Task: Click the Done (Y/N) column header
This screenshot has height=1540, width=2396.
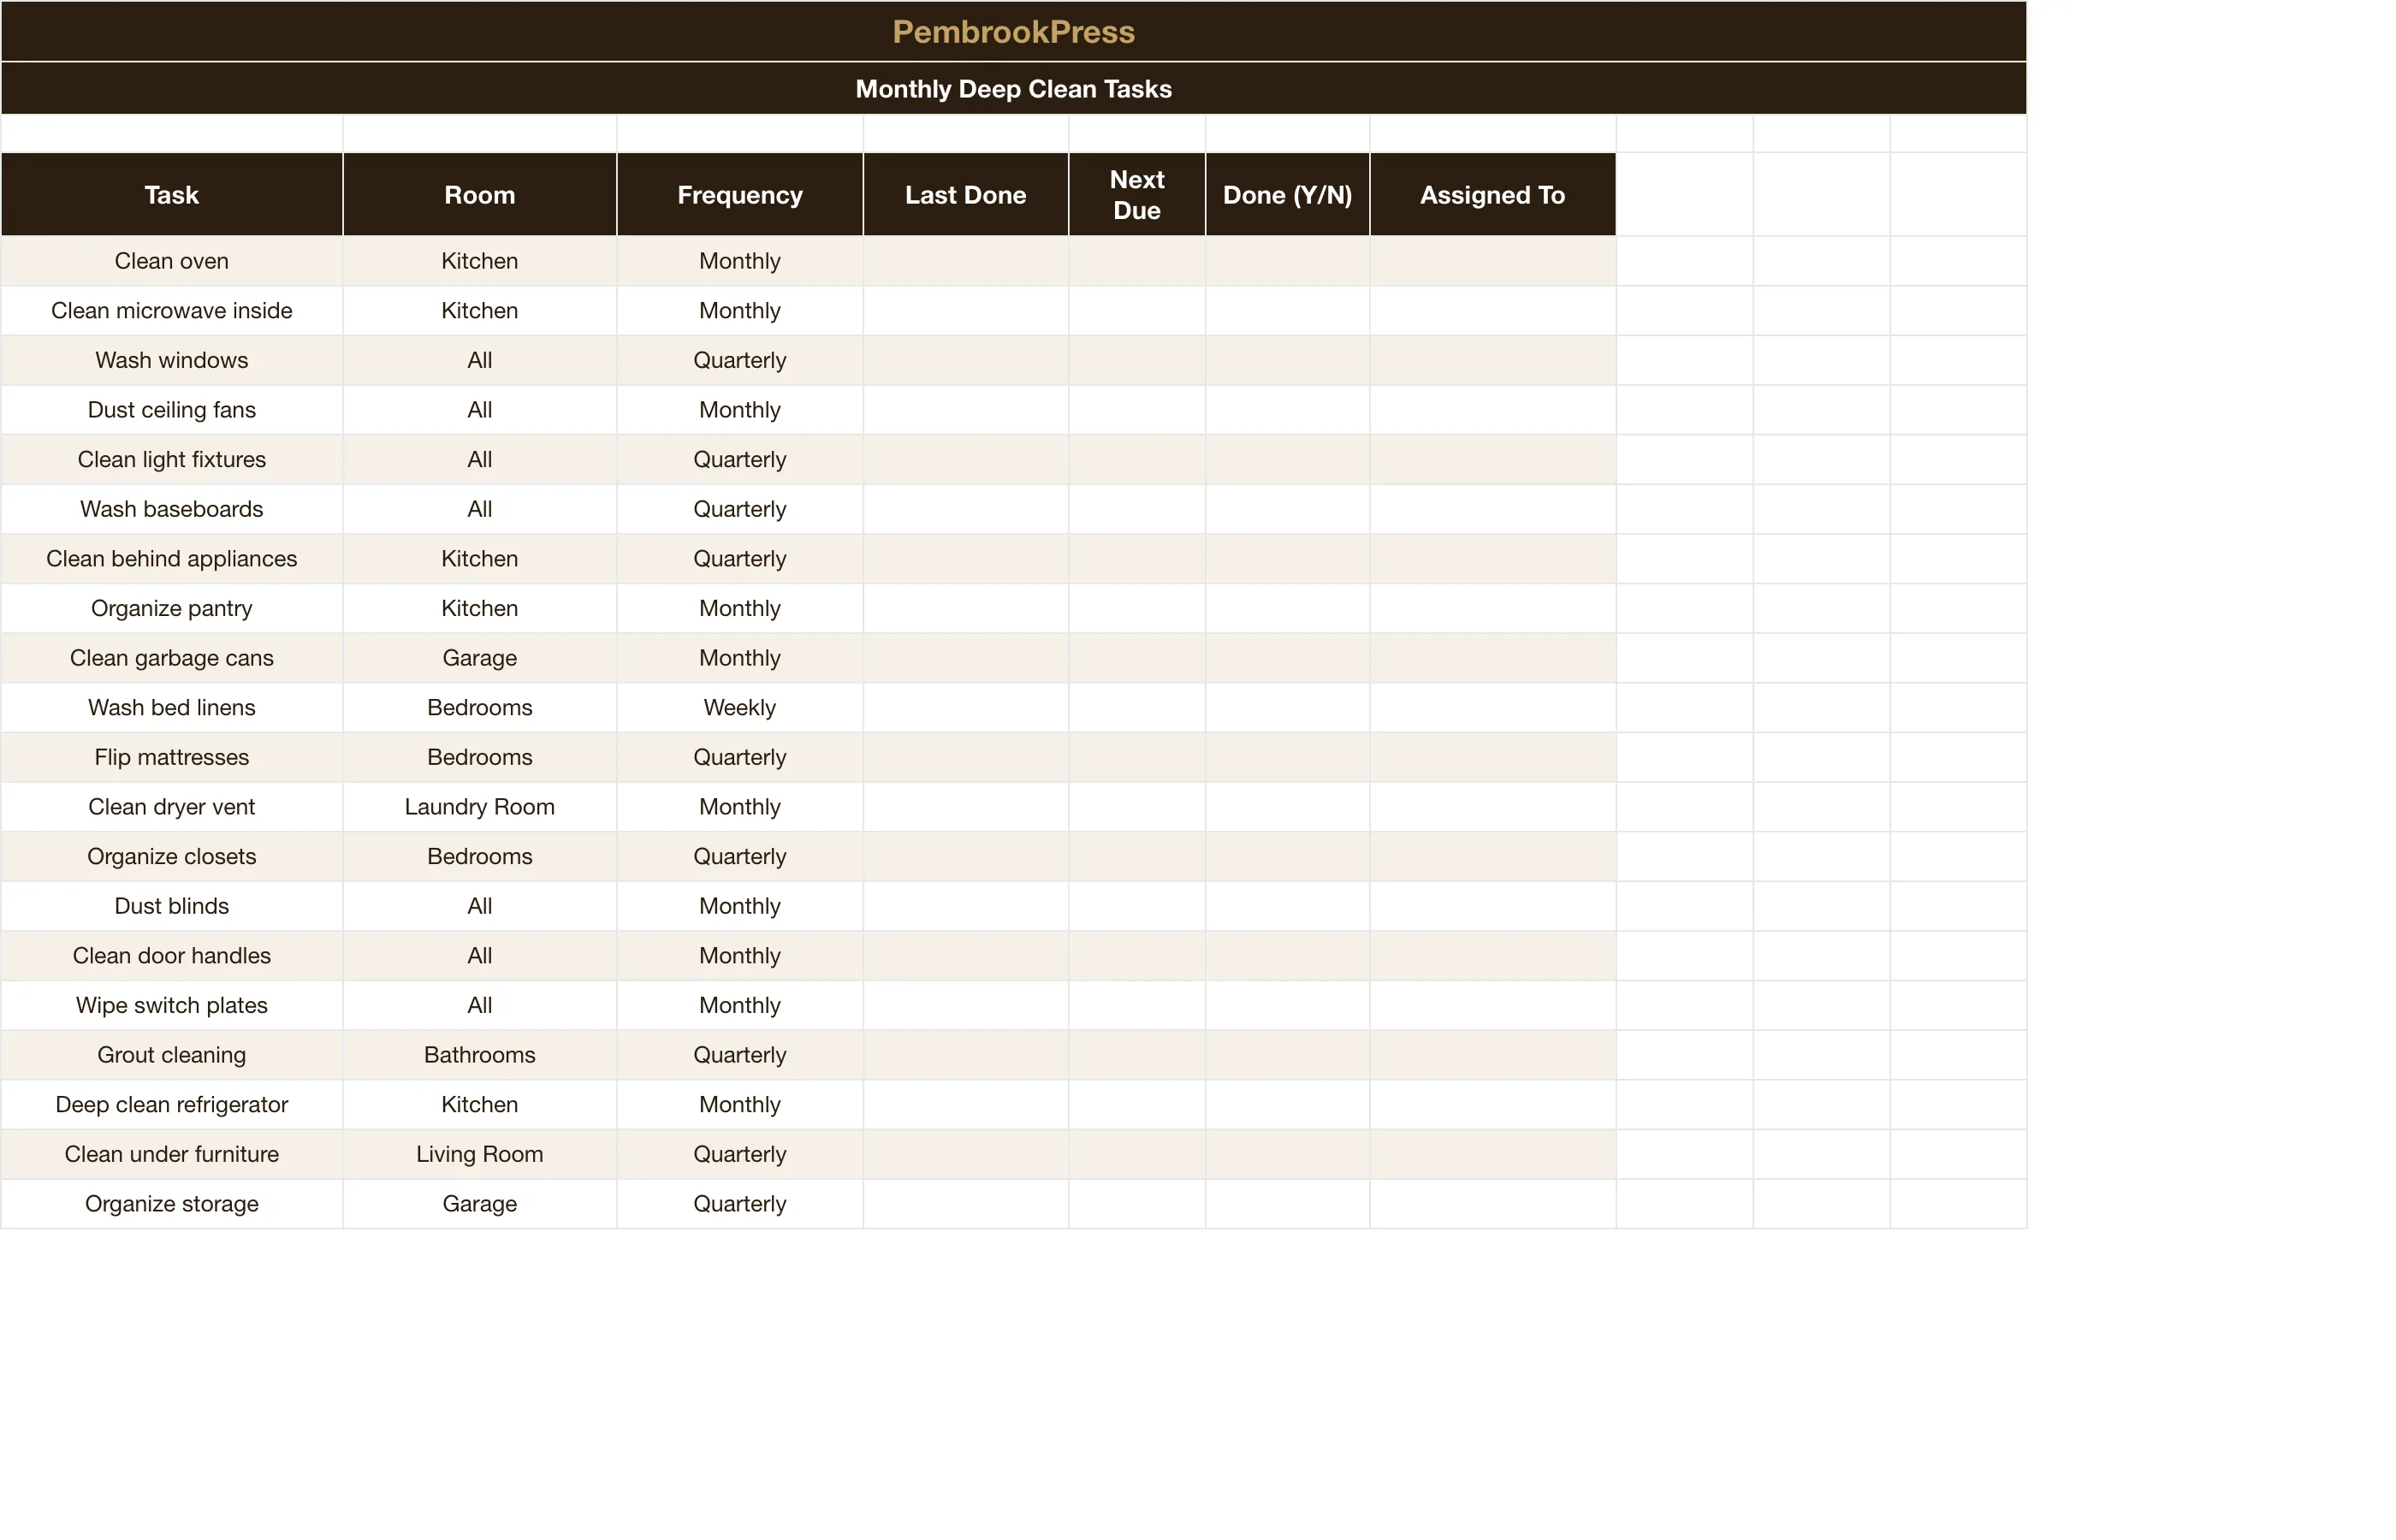Action: tap(1288, 195)
